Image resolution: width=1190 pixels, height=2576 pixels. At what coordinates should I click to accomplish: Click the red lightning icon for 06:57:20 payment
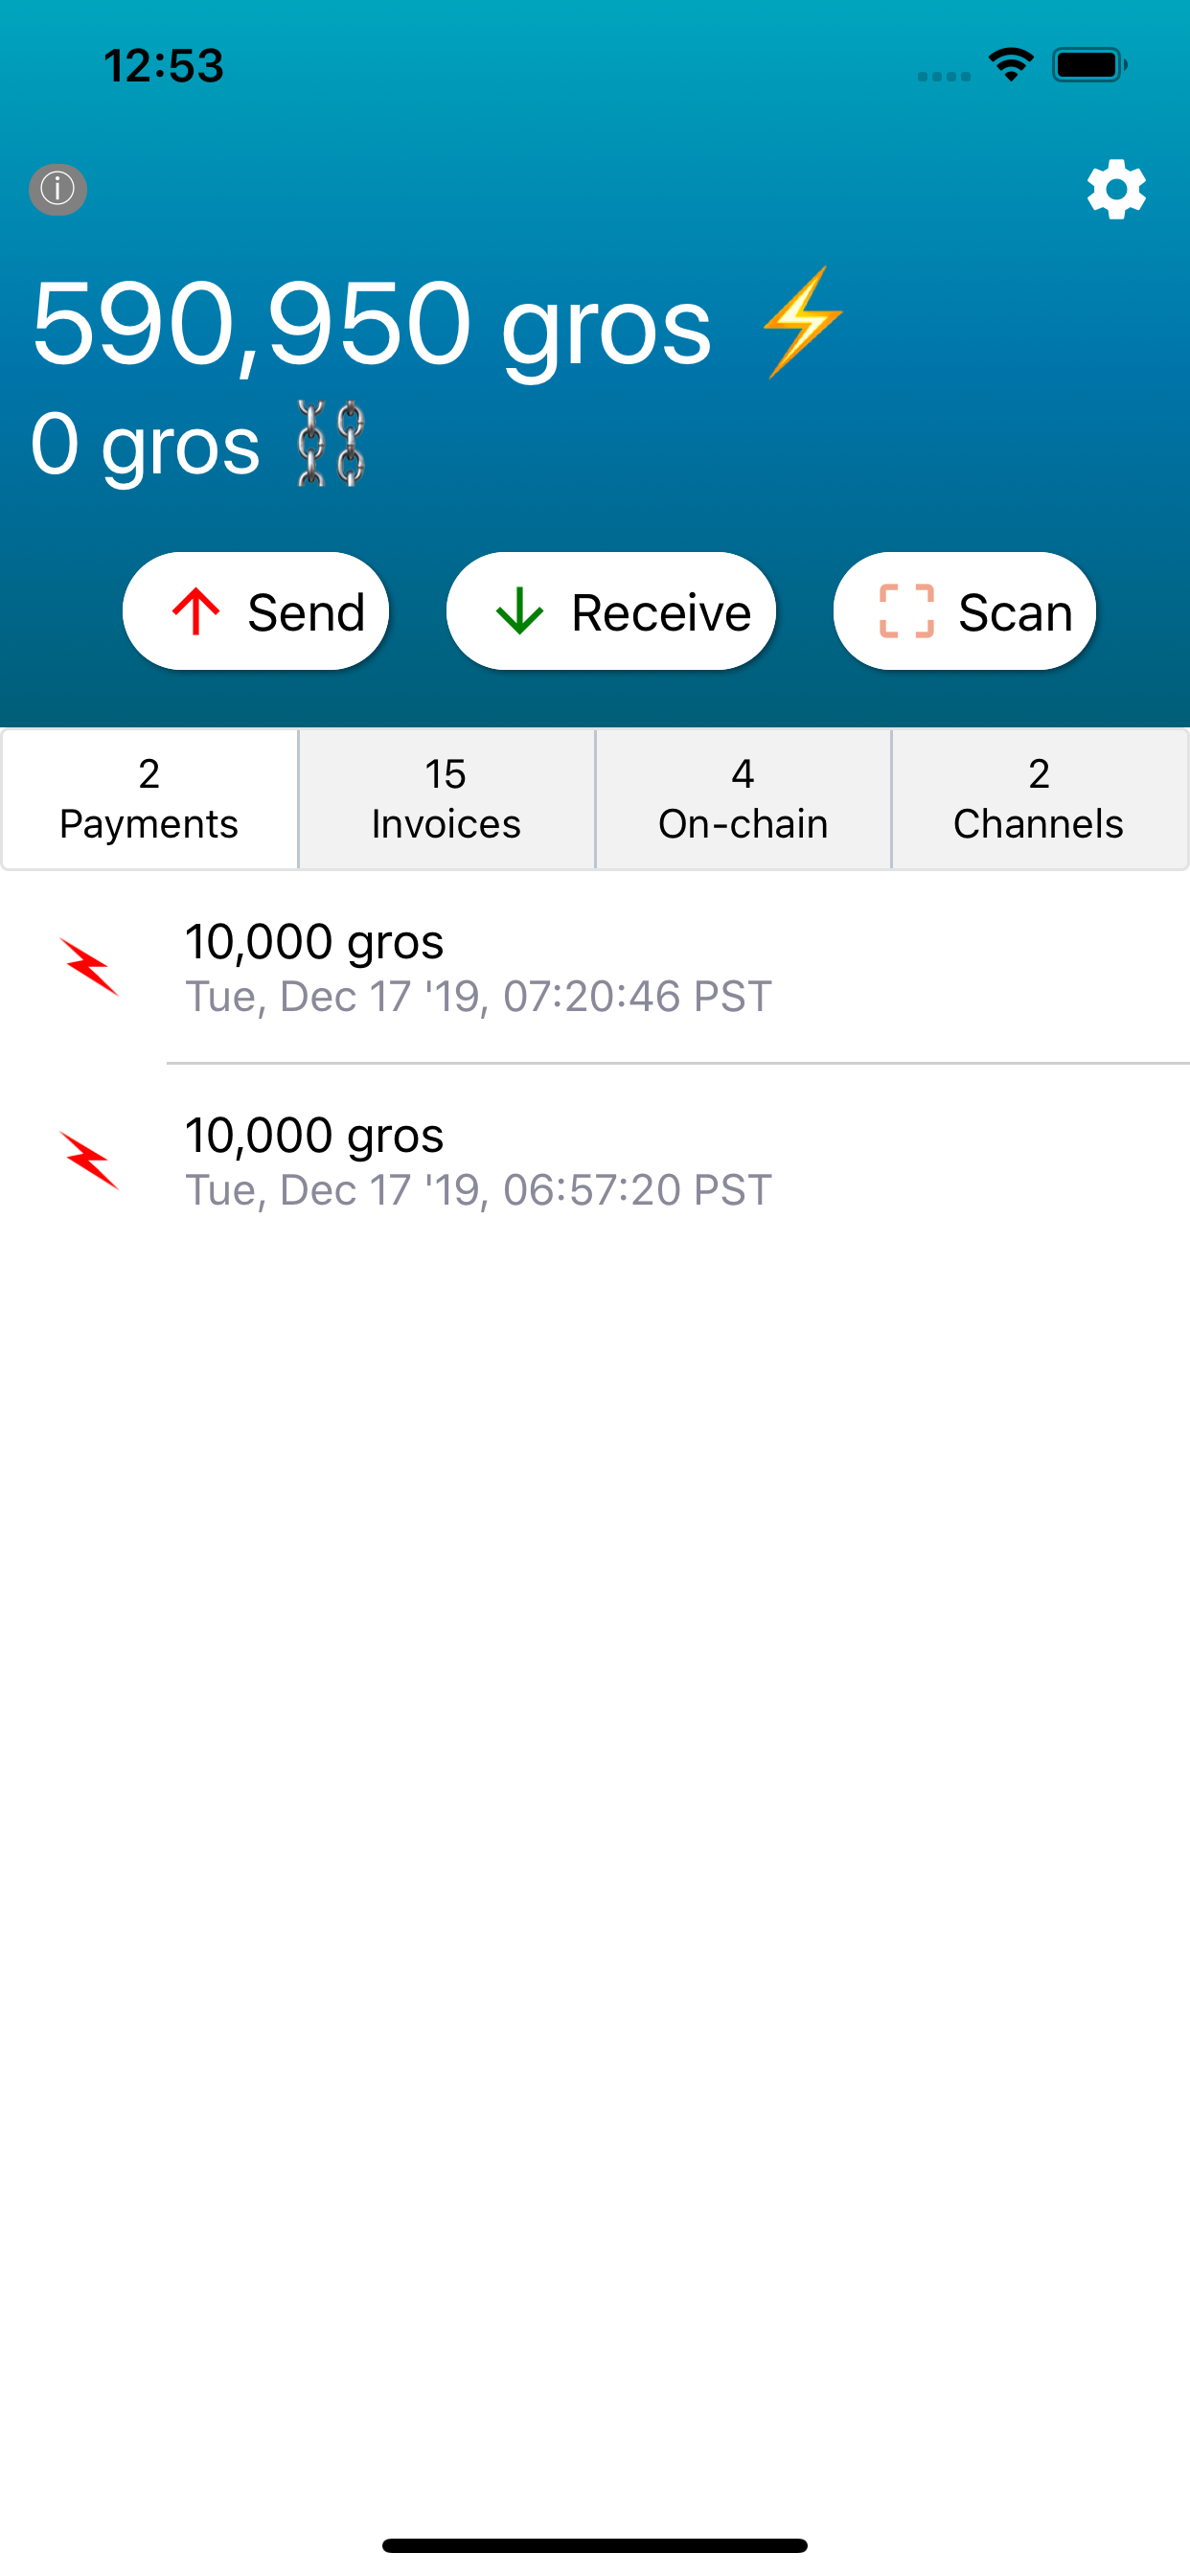click(x=90, y=1160)
